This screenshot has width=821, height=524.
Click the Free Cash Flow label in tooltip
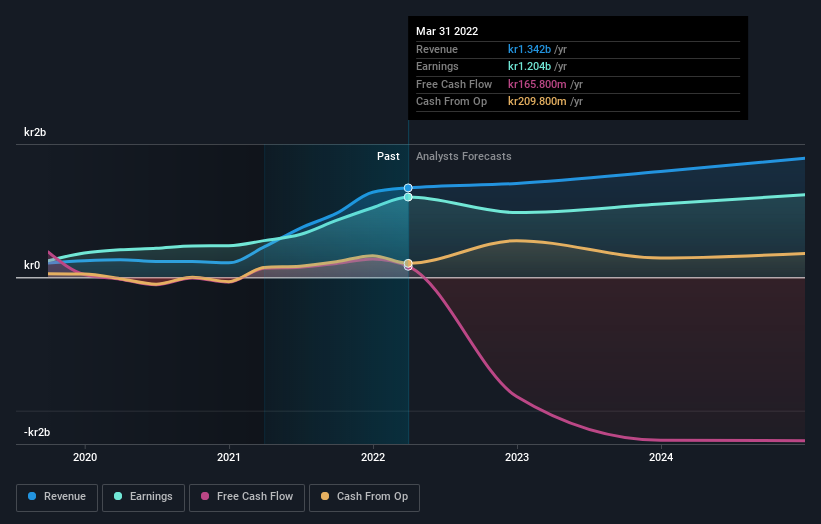click(454, 84)
